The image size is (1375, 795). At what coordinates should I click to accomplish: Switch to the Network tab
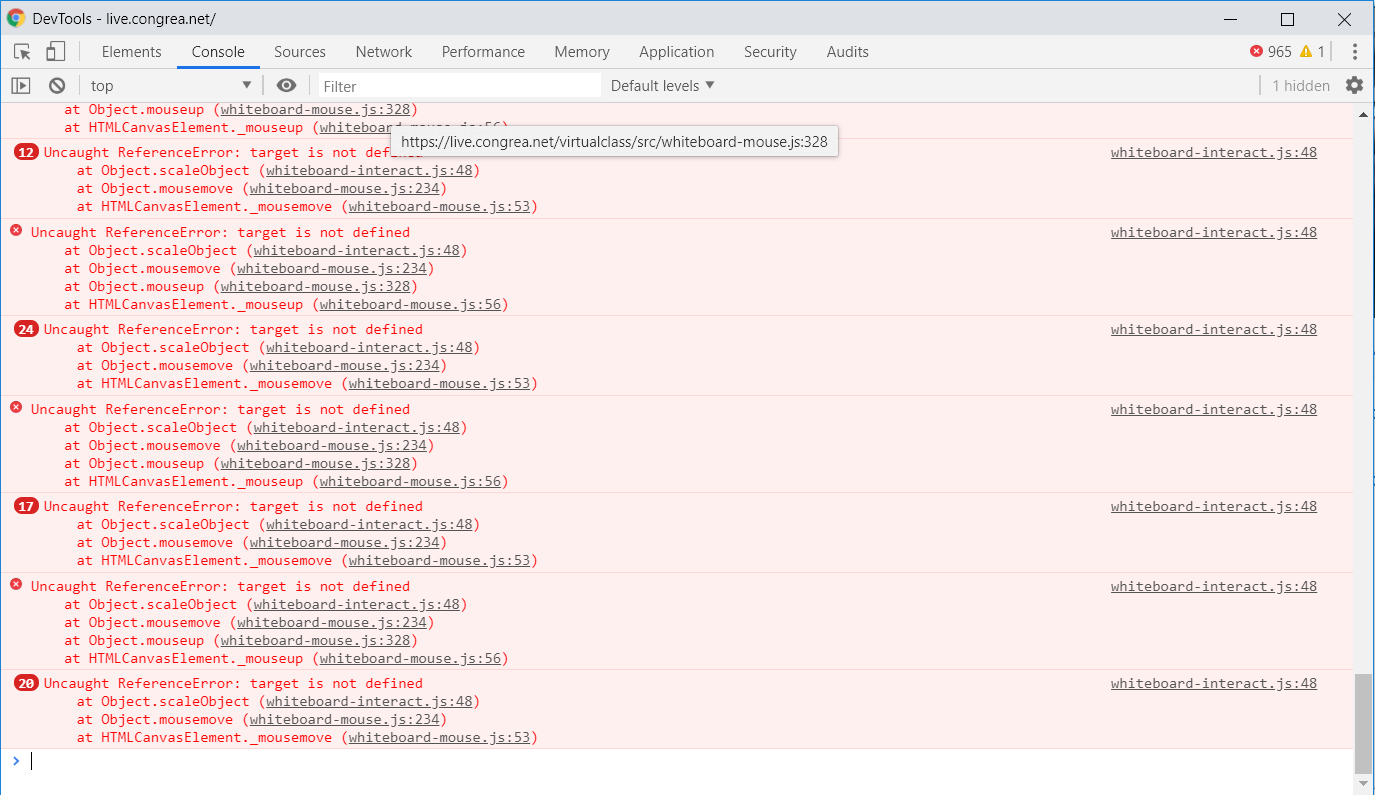(x=383, y=51)
